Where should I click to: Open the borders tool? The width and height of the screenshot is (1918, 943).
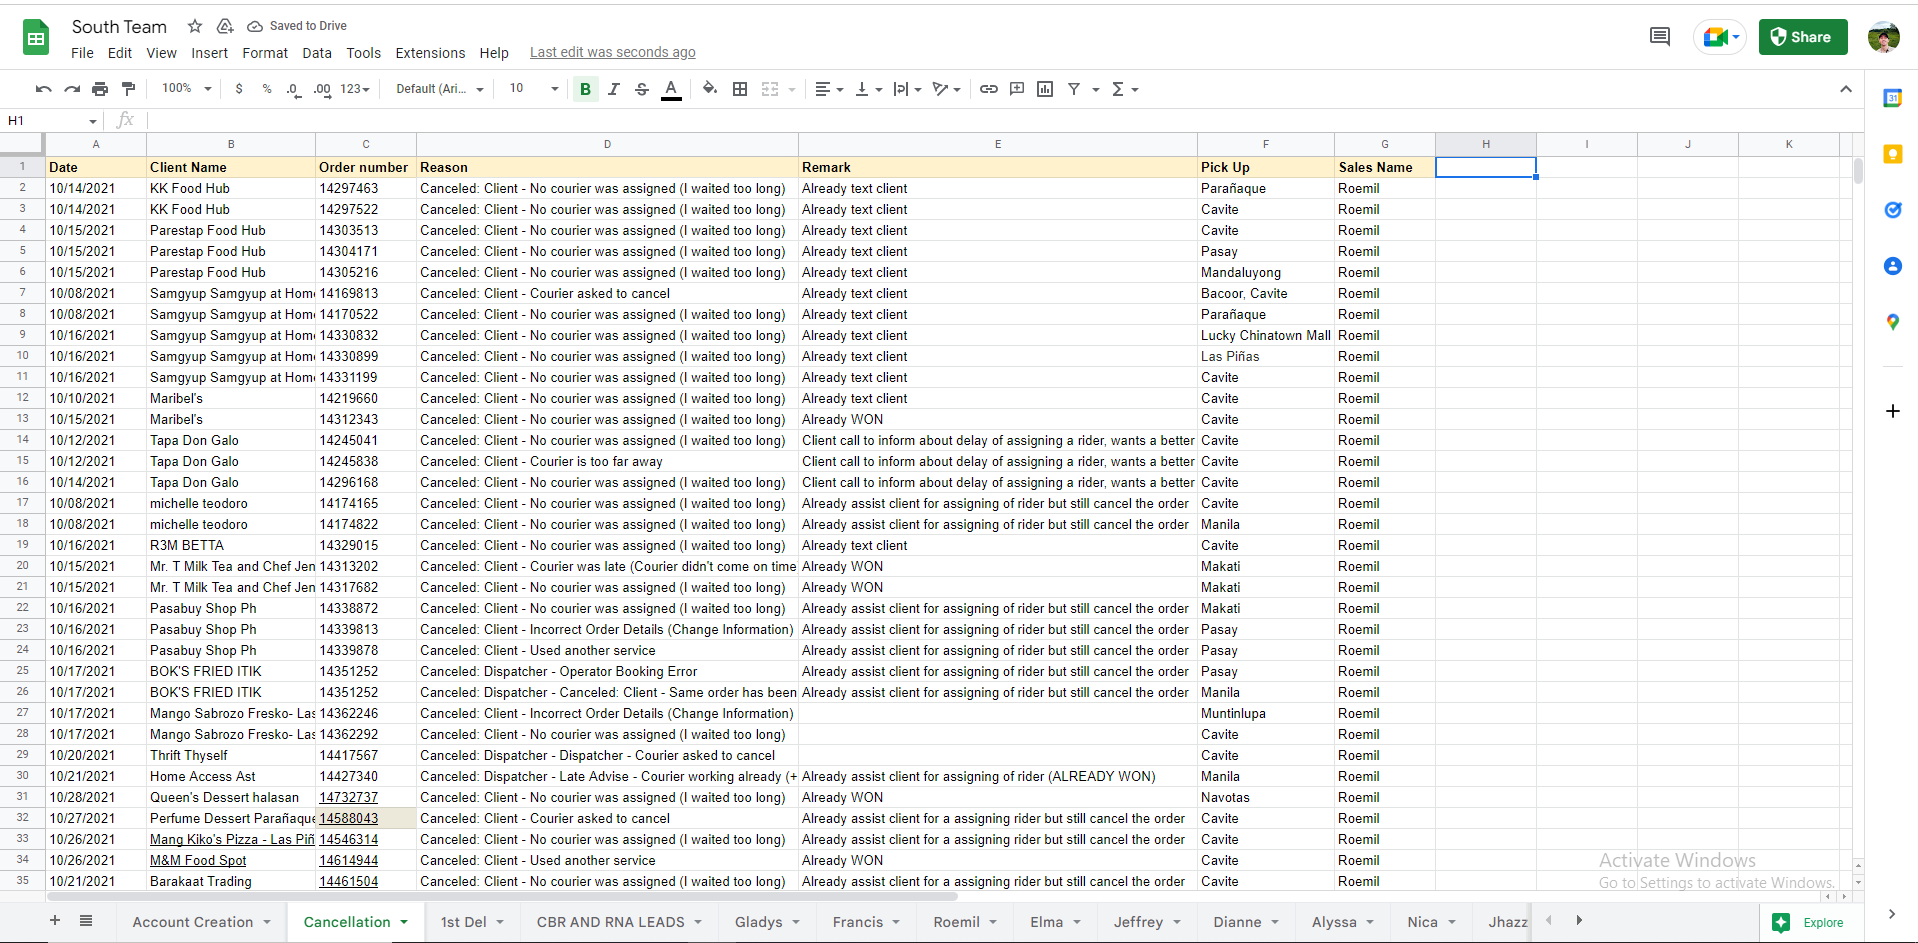740,89
